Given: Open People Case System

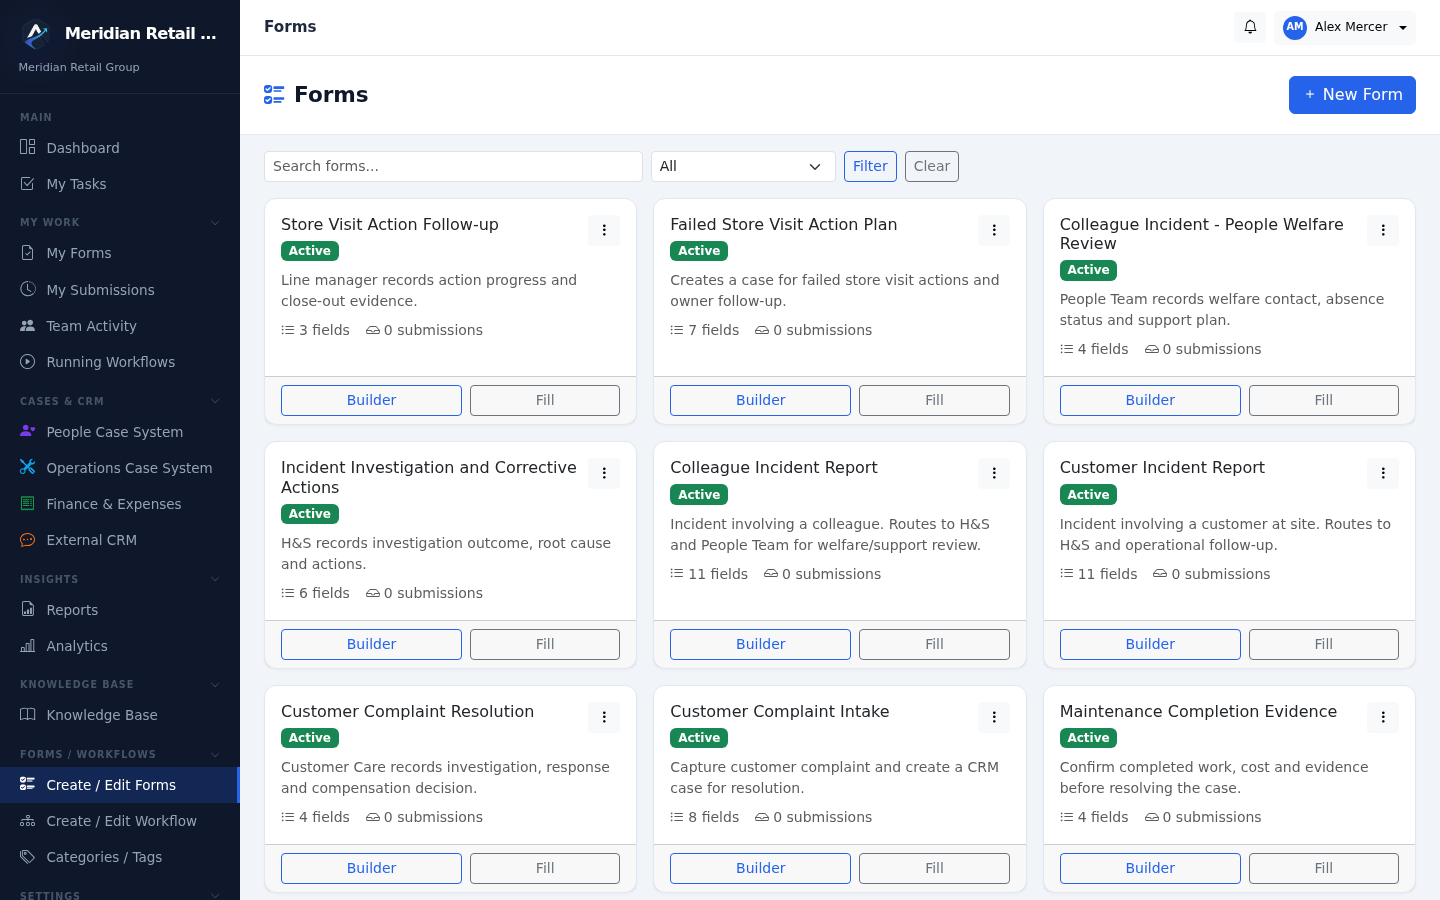Looking at the screenshot, I should pyautogui.click(x=120, y=432).
